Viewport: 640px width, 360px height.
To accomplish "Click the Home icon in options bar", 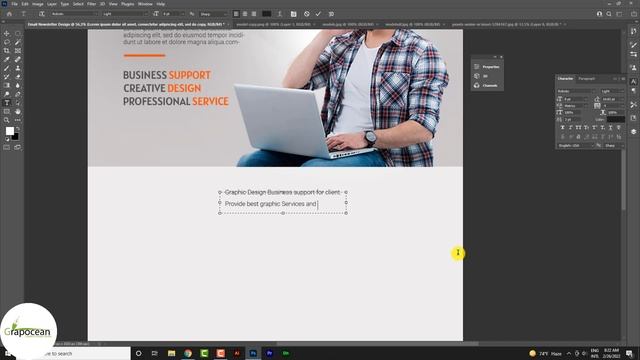I will point(9,14).
